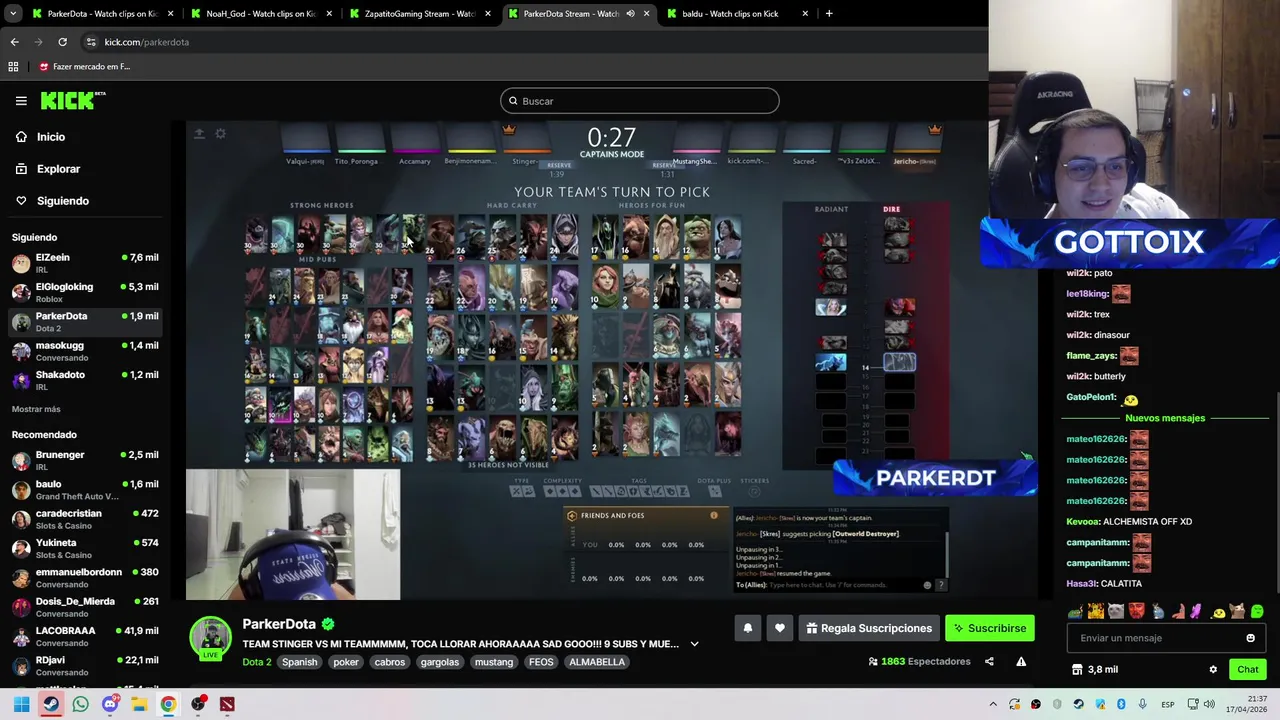The height and width of the screenshot is (720, 1280).
Task: Click the Kick logo
Action: [x=72, y=100]
